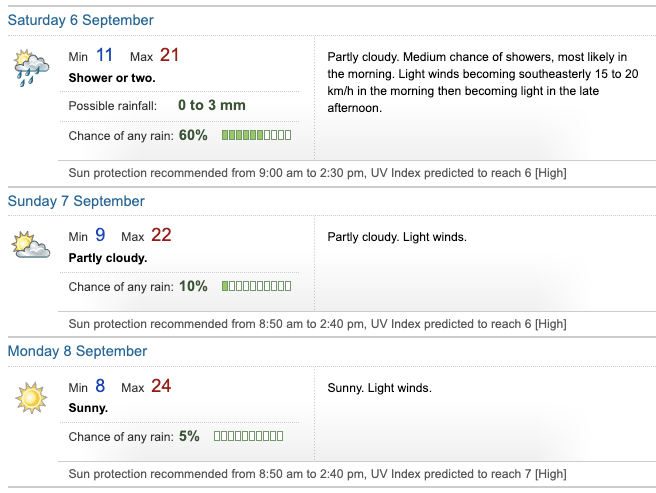Click the Monday 5% rain chance bar
The image size is (656, 493).
click(248, 436)
